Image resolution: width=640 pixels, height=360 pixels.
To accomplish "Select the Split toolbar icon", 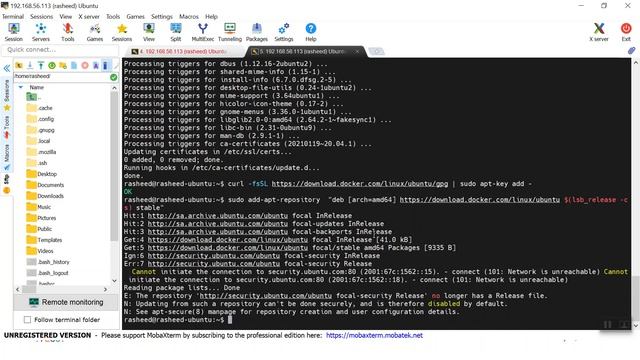I will (176, 32).
